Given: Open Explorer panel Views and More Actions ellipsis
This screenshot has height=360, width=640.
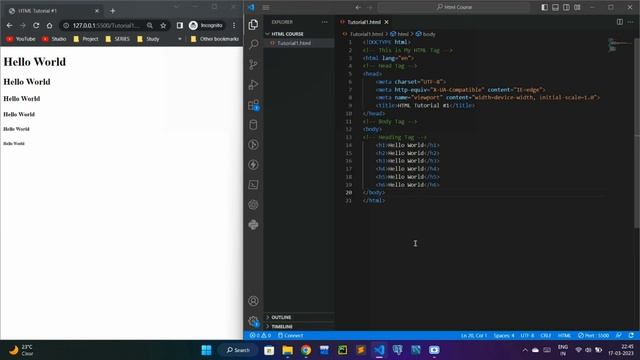Looking at the screenshot, I should 324,22.
